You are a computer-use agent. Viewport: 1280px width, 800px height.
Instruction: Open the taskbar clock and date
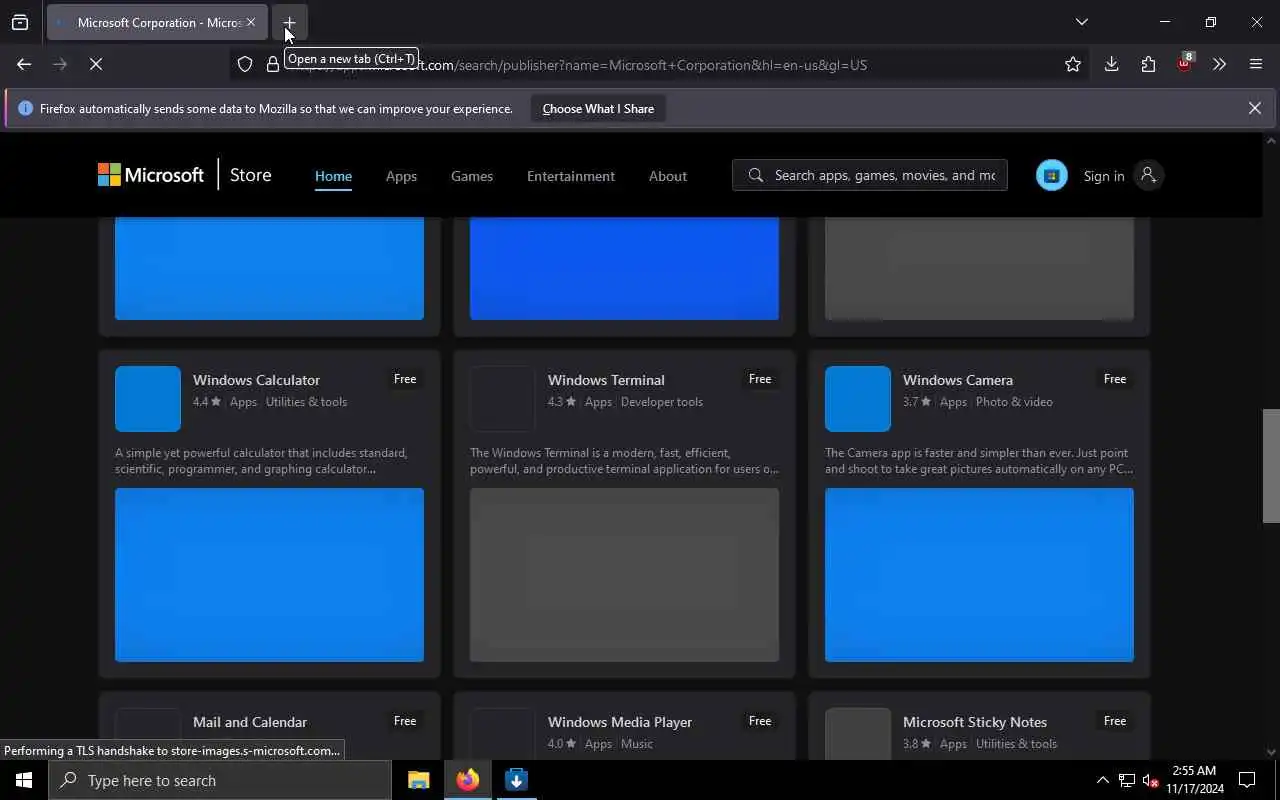[x=1194, y=780]
